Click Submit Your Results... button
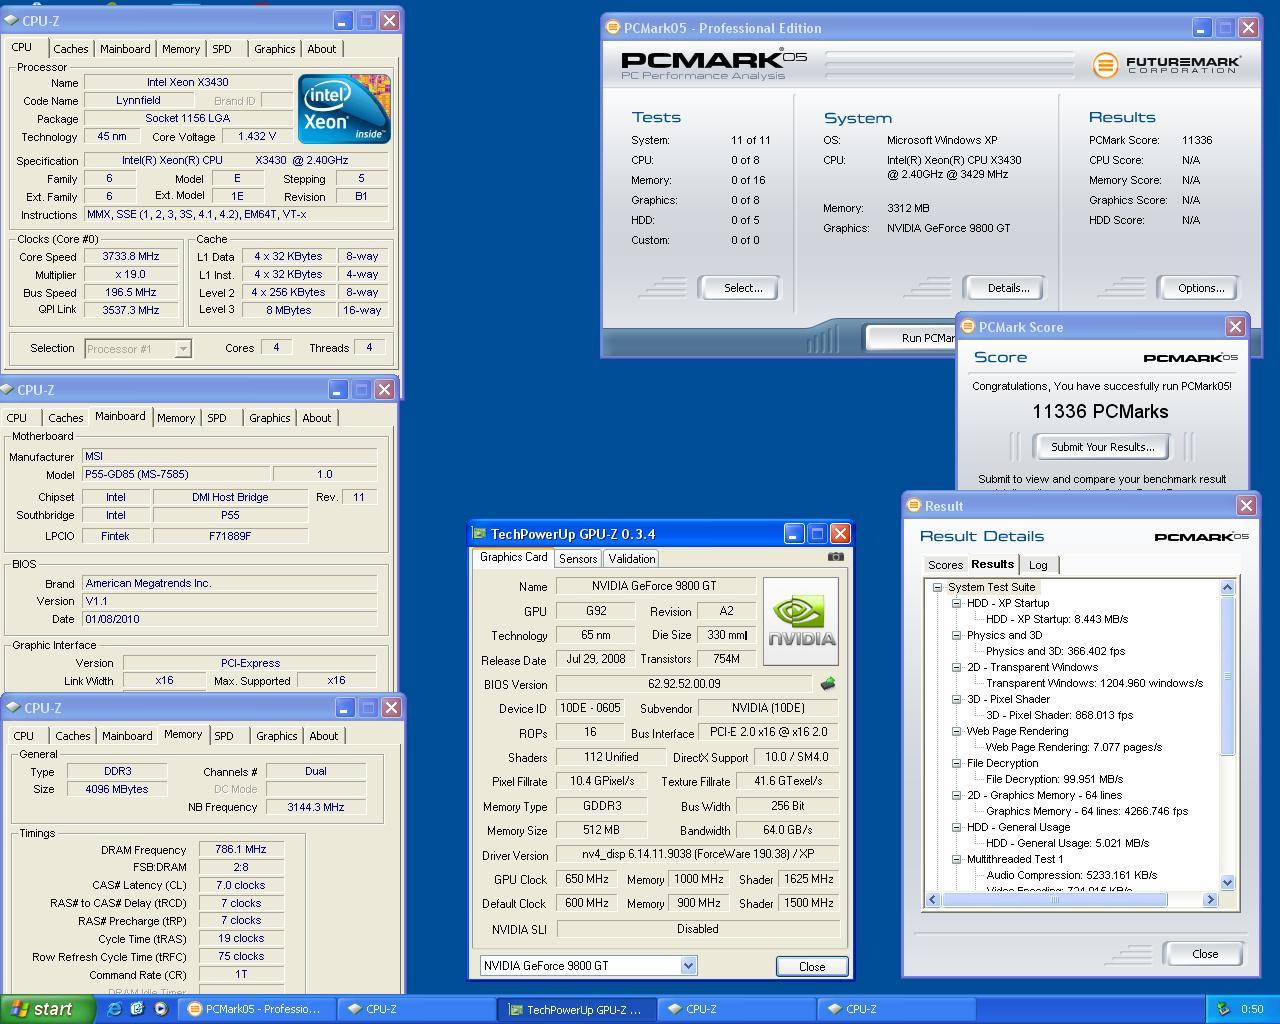 point(1102,447)
